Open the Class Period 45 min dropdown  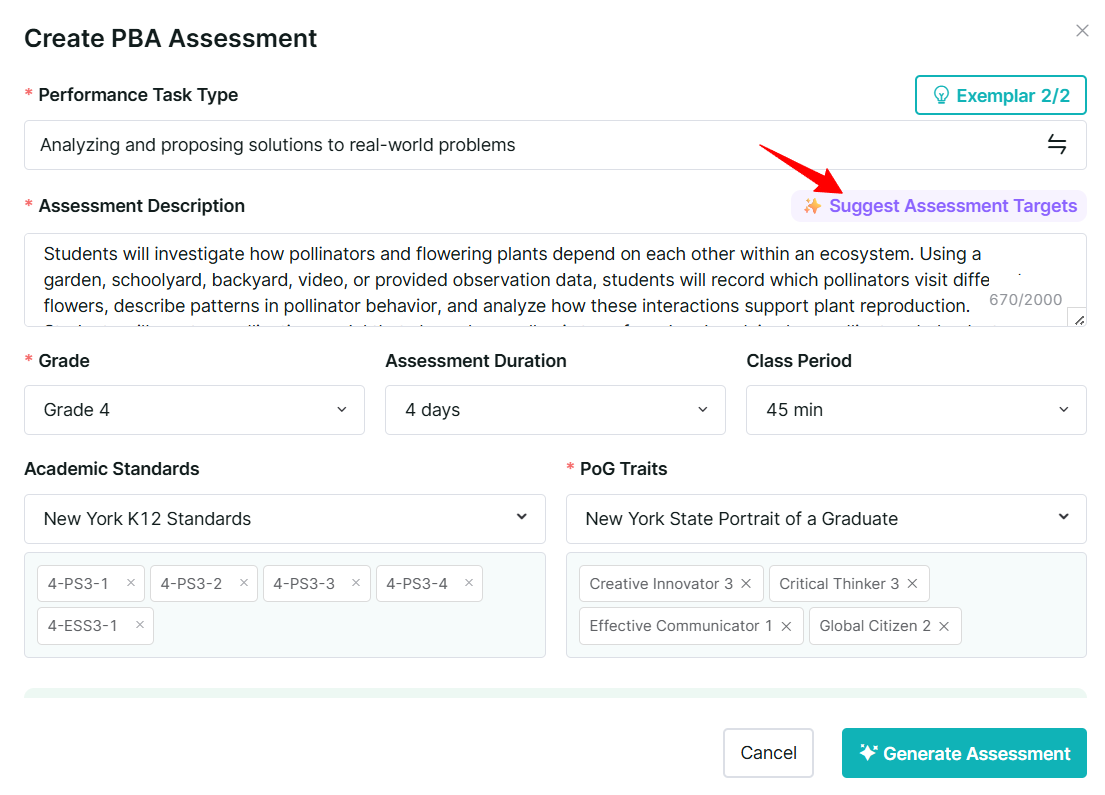point(916,409)
